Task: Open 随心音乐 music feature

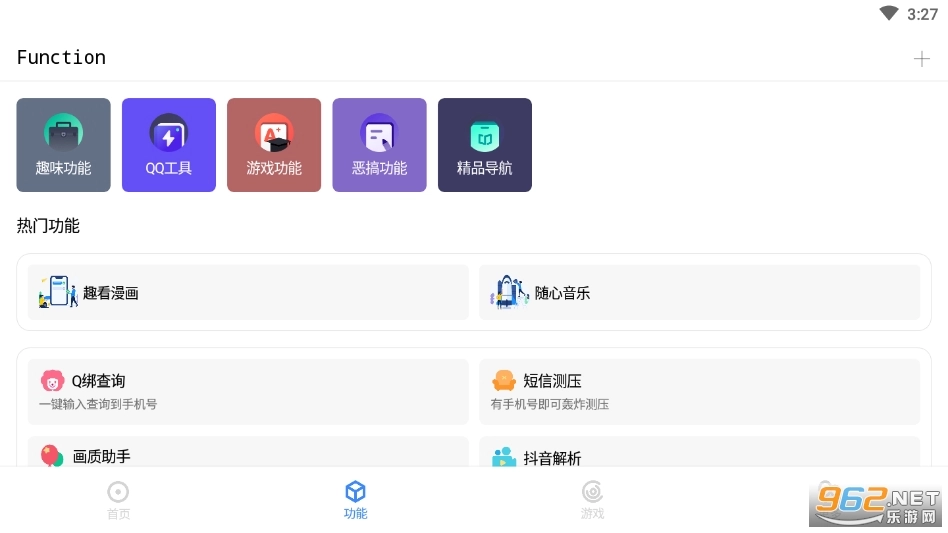Action: [x=699, y=293]
